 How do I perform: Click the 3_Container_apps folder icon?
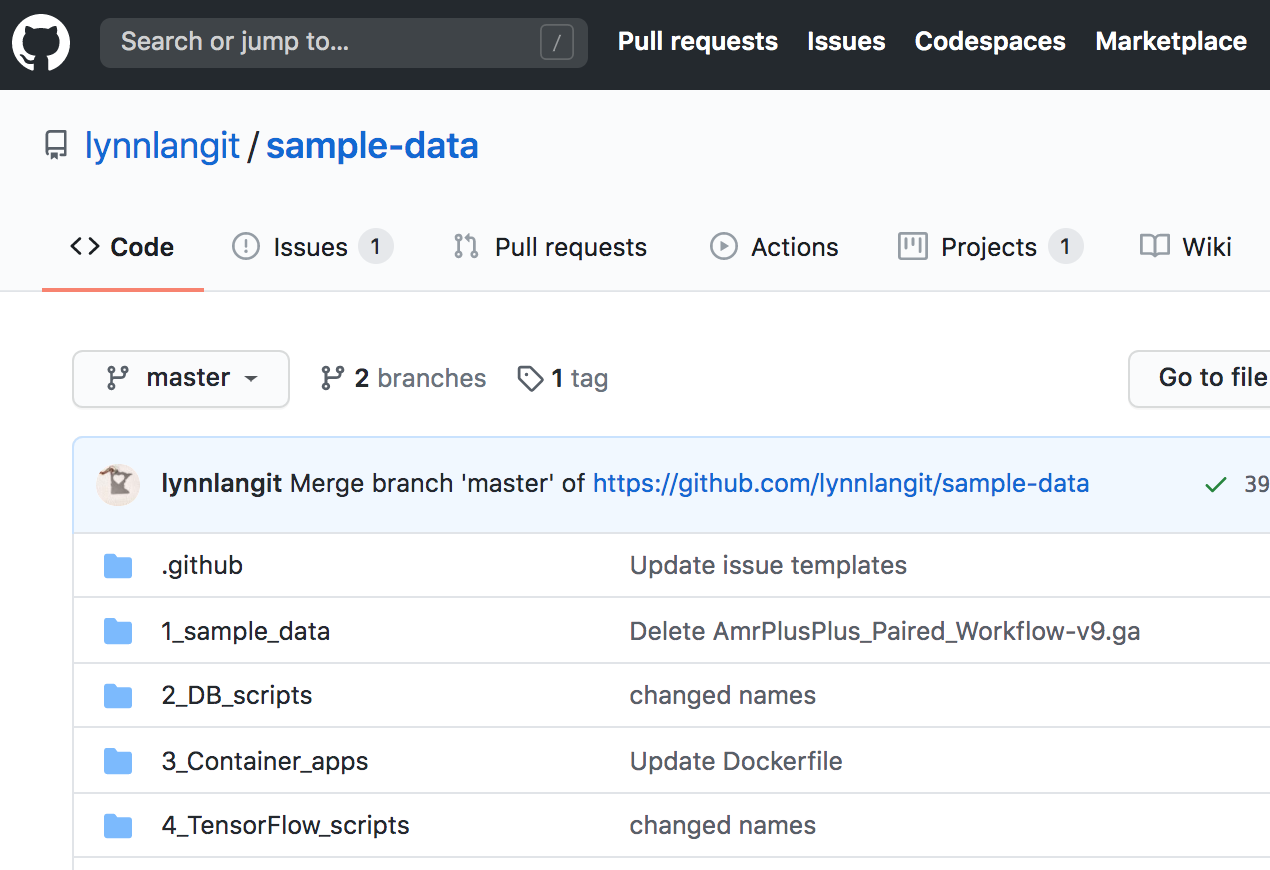(118, 762)
